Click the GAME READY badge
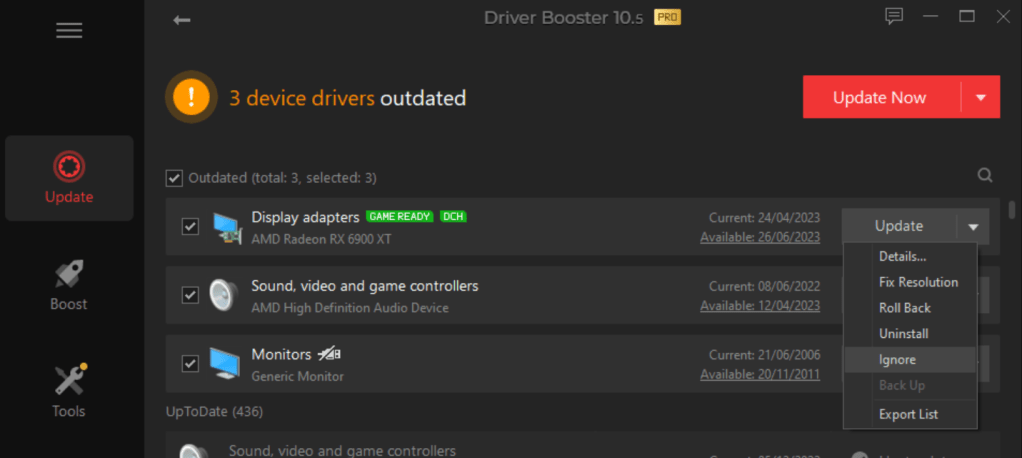The image size is (1022, 458). click(x=400, y=216)
